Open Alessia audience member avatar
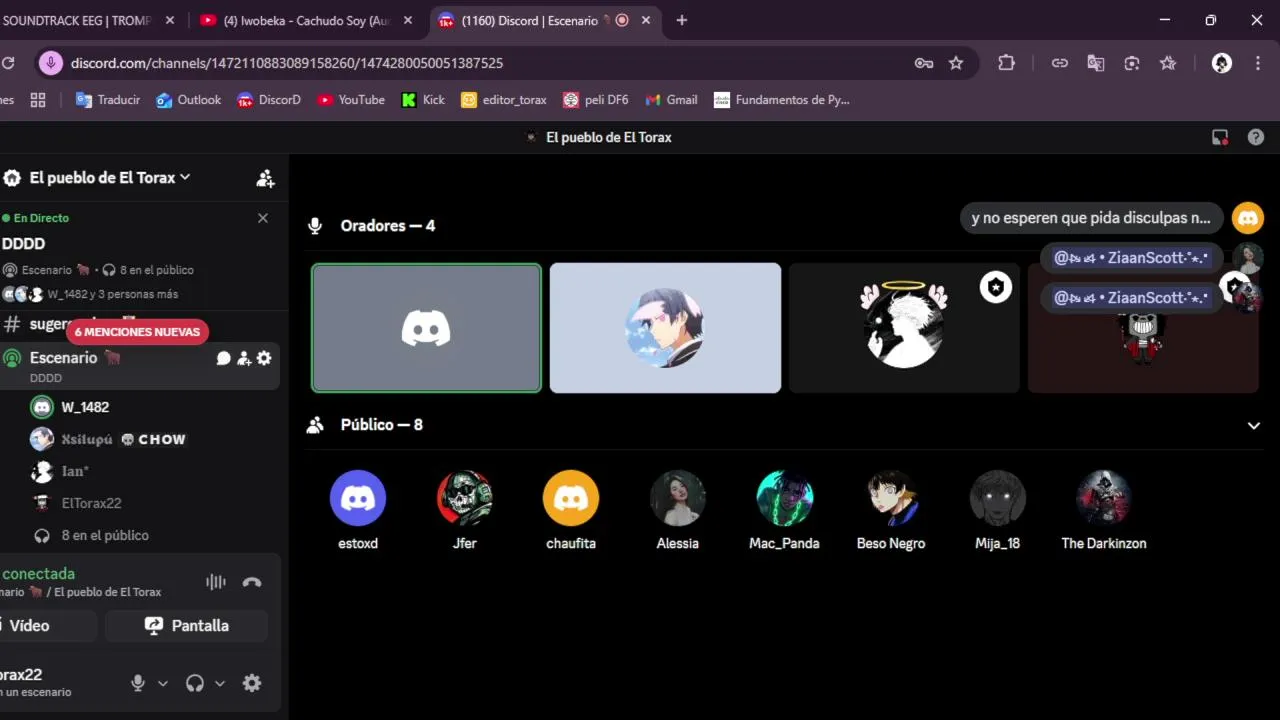This screenshot has height=720, width=1280. click(x=678, y=498)
